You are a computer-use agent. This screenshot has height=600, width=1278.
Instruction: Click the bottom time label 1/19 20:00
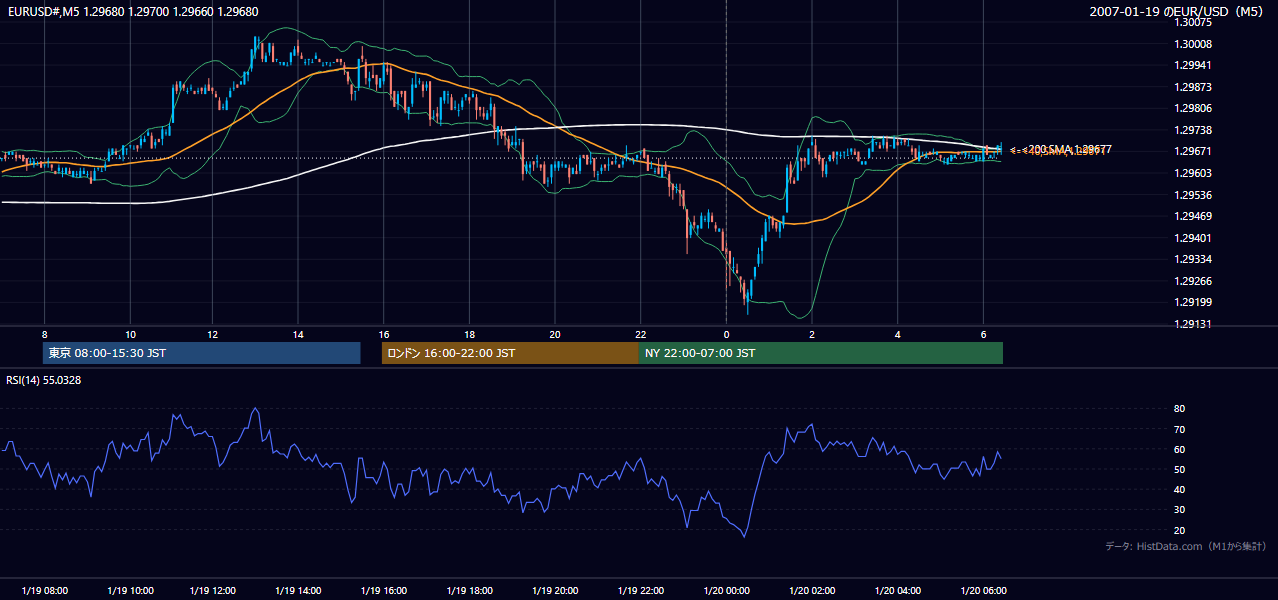point(555,591)
